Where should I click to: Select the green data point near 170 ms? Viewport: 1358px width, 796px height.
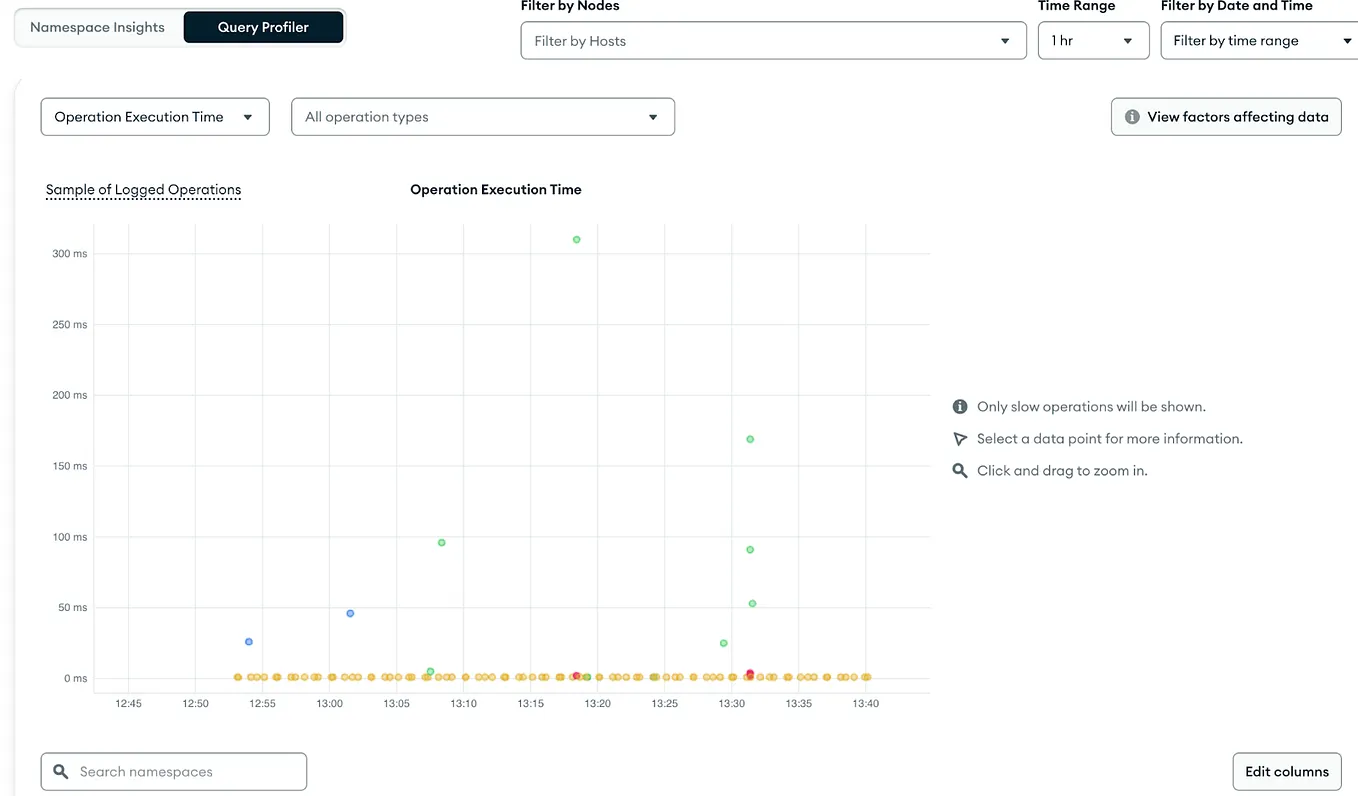pos(750,438)
